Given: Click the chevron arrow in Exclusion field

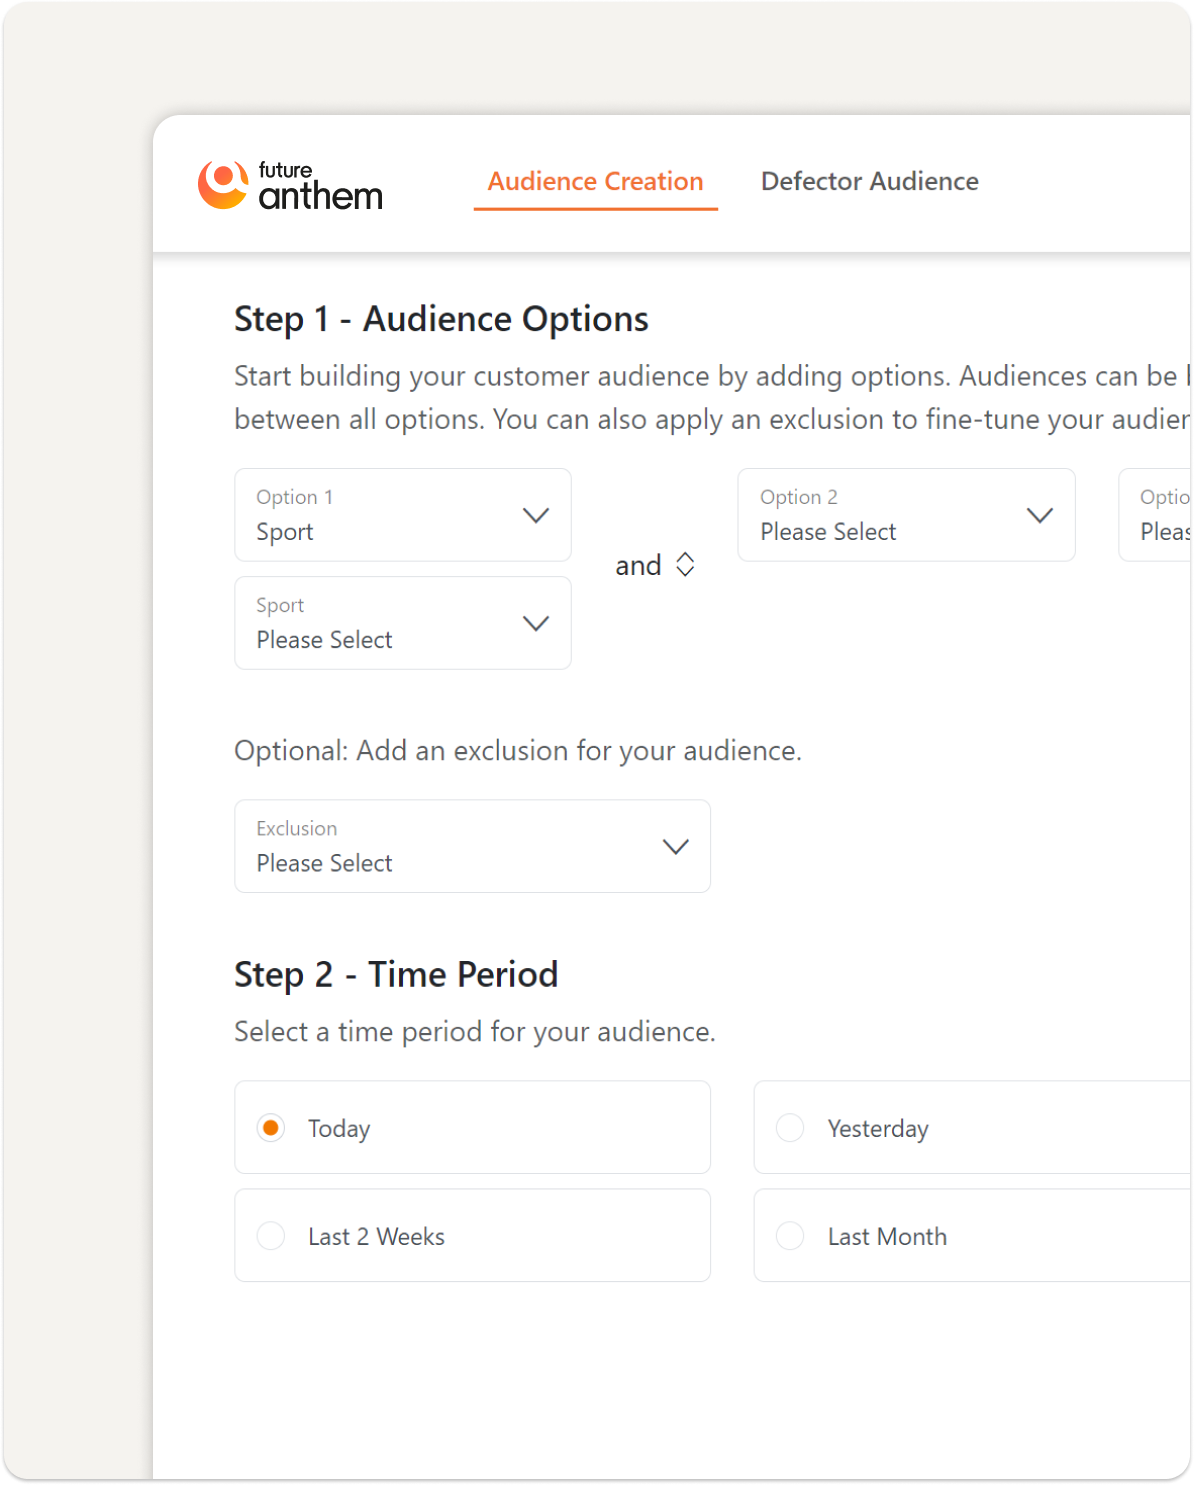Looking at the screenshot, I should coord(676,846).
